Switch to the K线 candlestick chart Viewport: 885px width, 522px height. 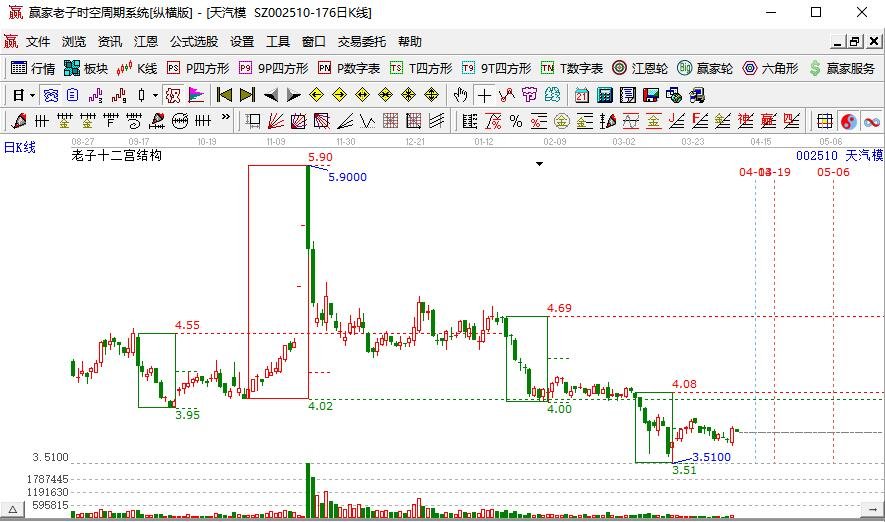point(137,68)
